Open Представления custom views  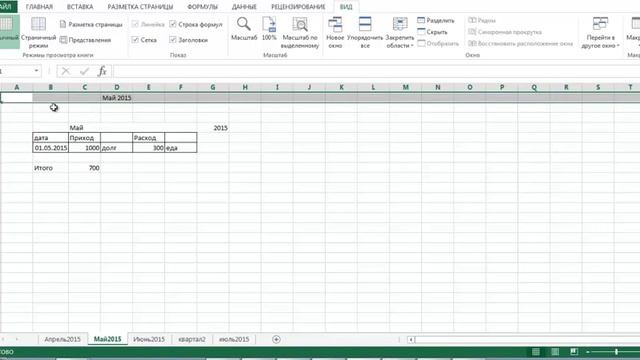[x=85, y=40]
